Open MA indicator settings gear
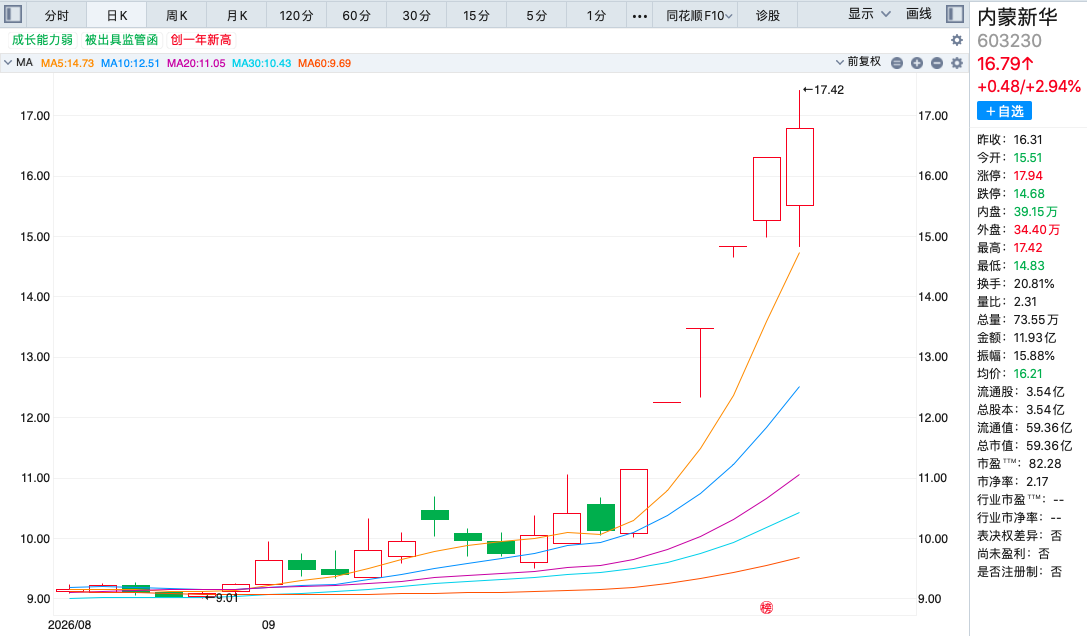Viewport: 1087px width, 636px height. pyautogui.click(x=957, y=63)
